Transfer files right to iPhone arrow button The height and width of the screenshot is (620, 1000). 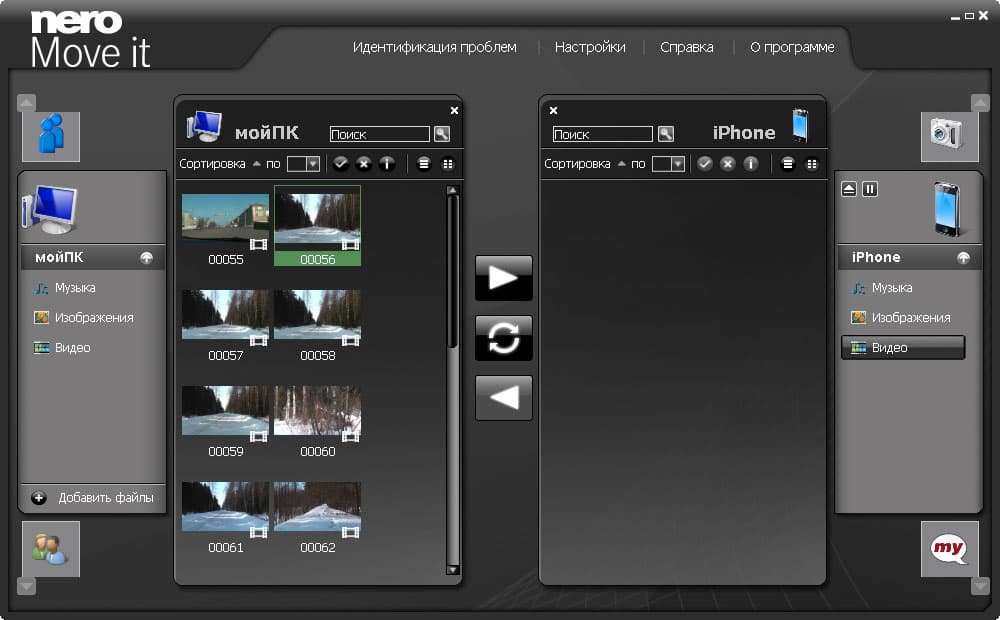click(503, 278)
